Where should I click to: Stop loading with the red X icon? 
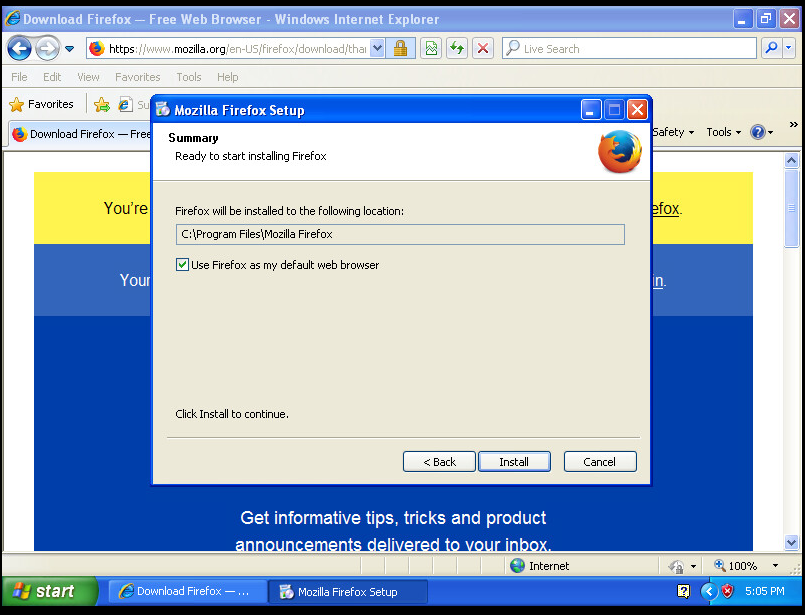pyautogui.click(x=483, y=49)
